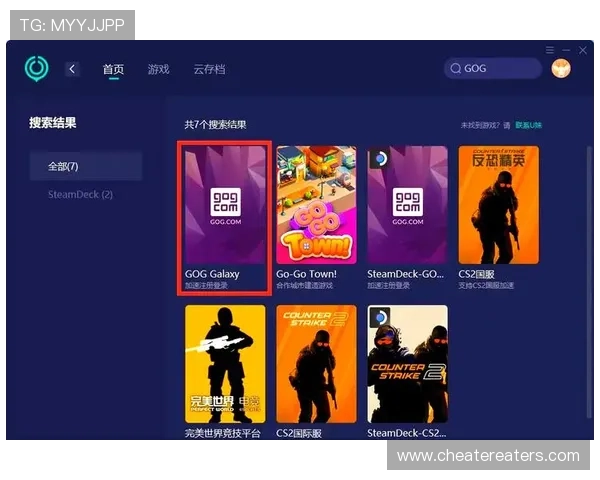Viewport: 600px width, 480px height.
Task: Open the SteamDeck-CS2... cover thumbnail
Action: 408,364
